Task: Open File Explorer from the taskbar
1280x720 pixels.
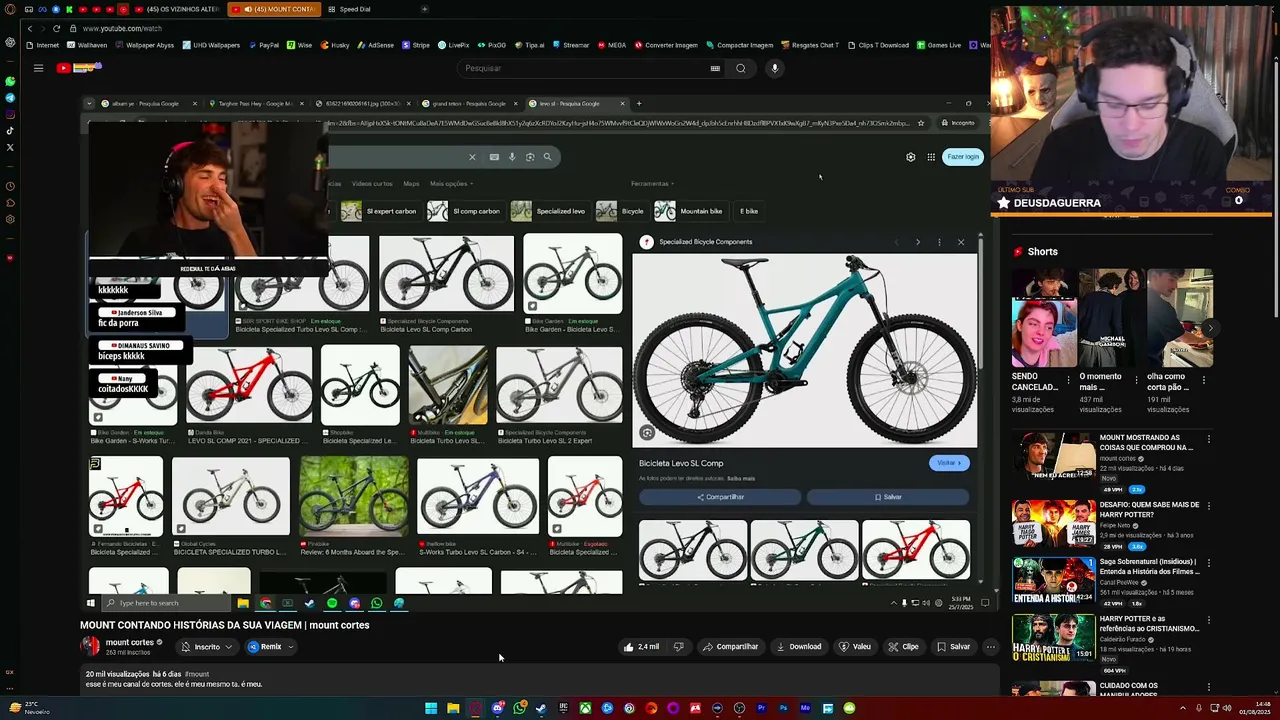Action: 453,708
